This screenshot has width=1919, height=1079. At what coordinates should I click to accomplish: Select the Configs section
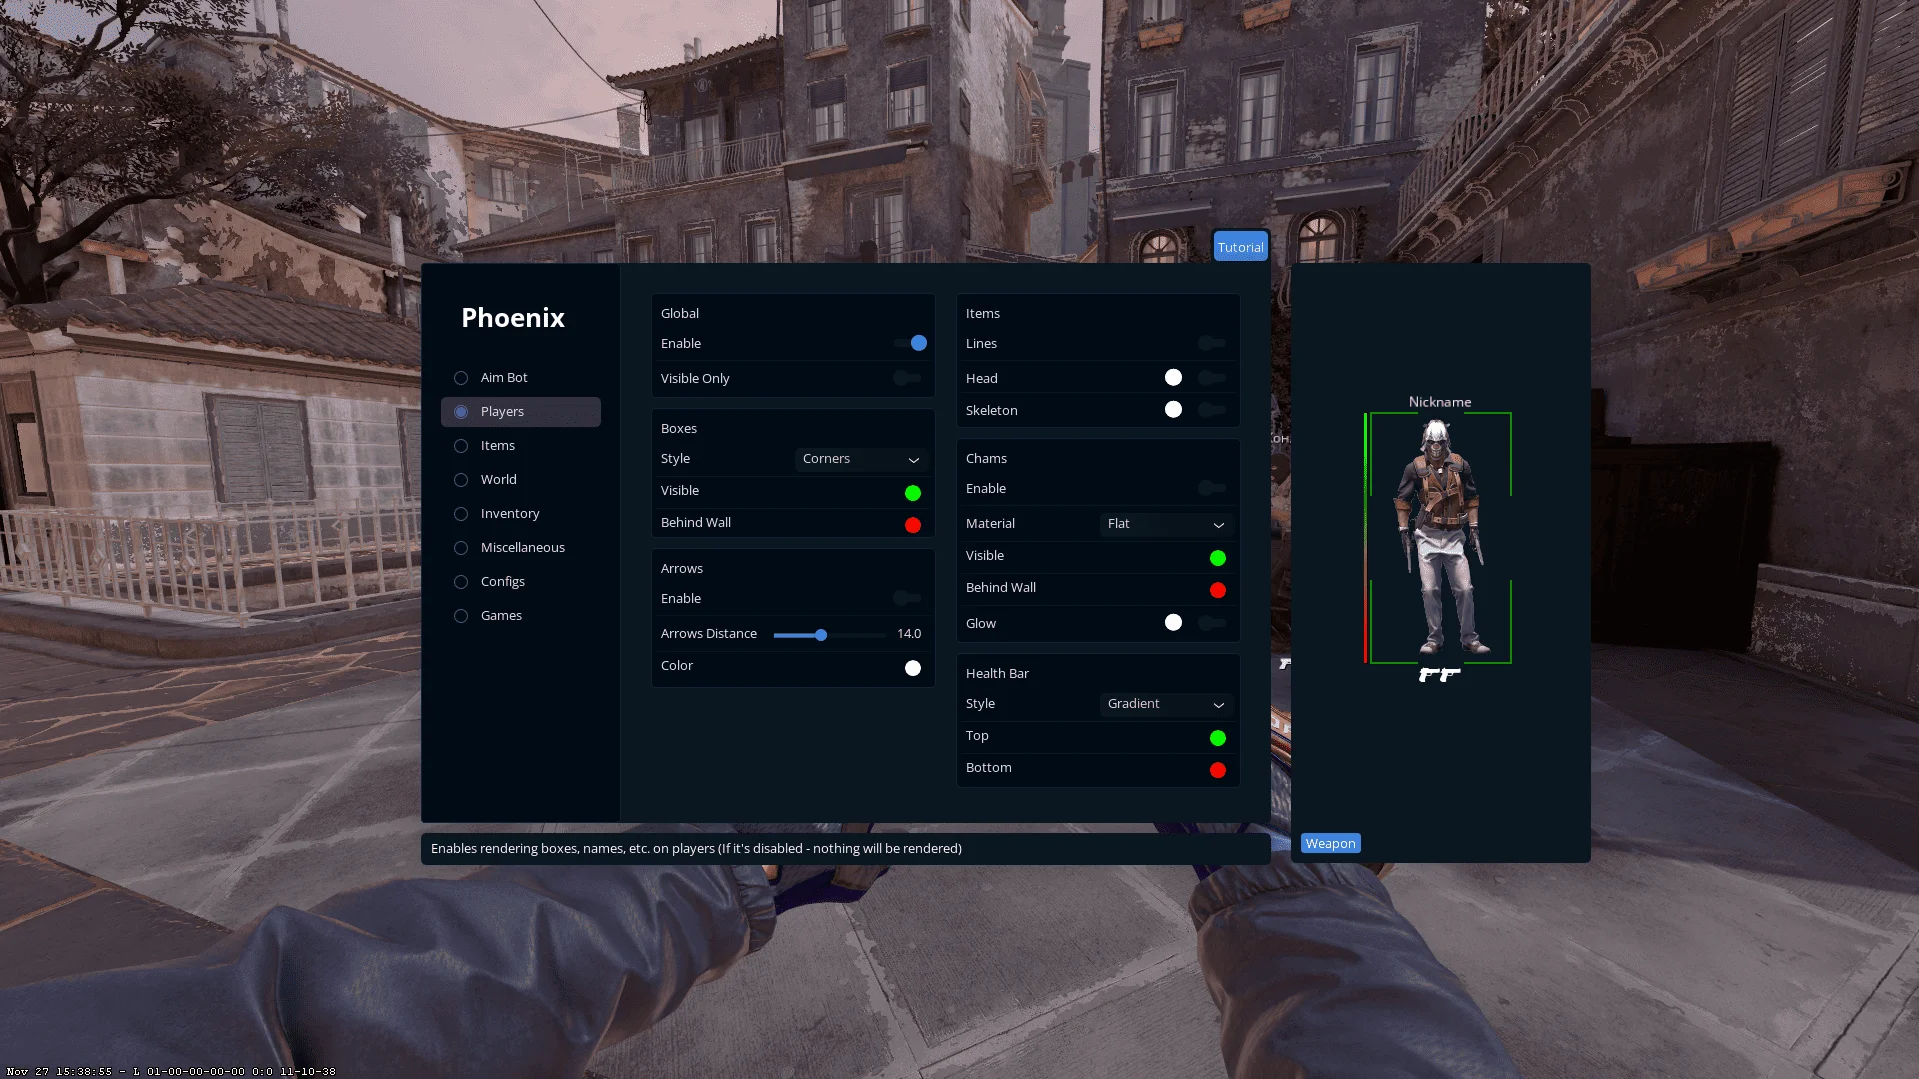[503, 581]
